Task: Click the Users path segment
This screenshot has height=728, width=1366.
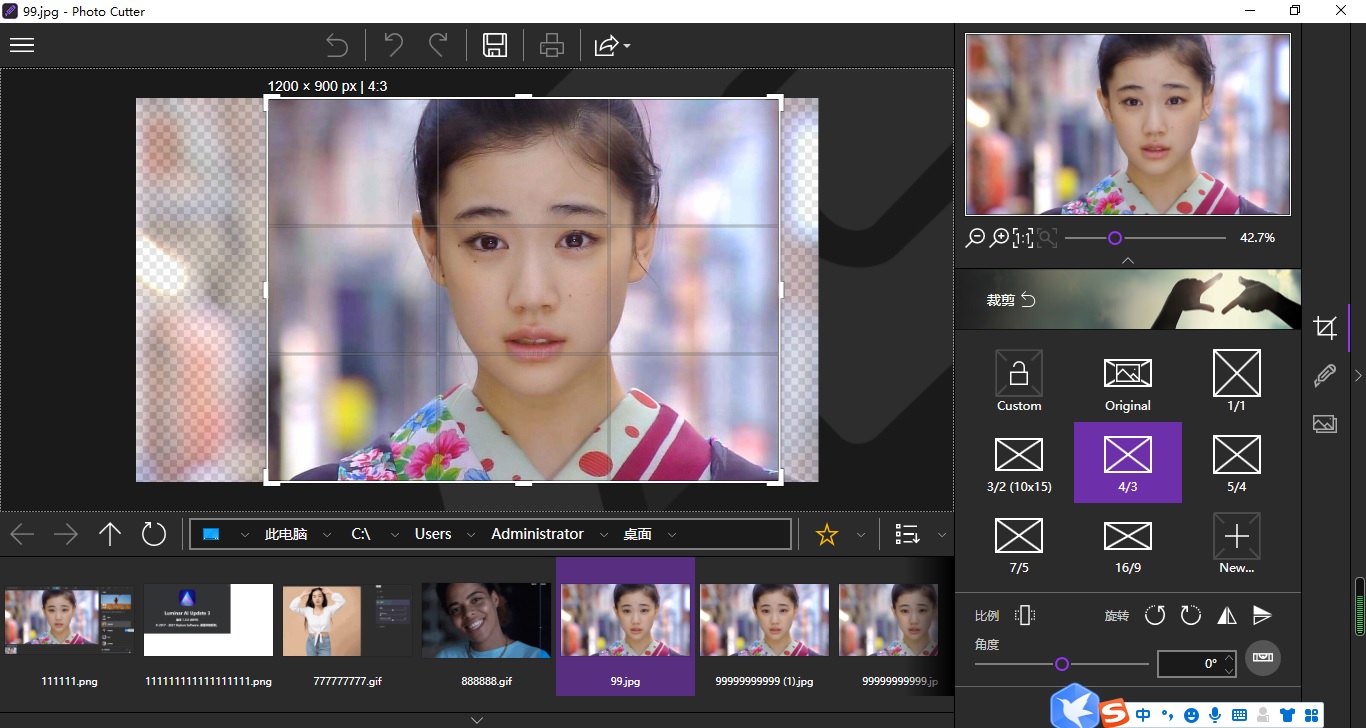Action: tap(433, 534)
